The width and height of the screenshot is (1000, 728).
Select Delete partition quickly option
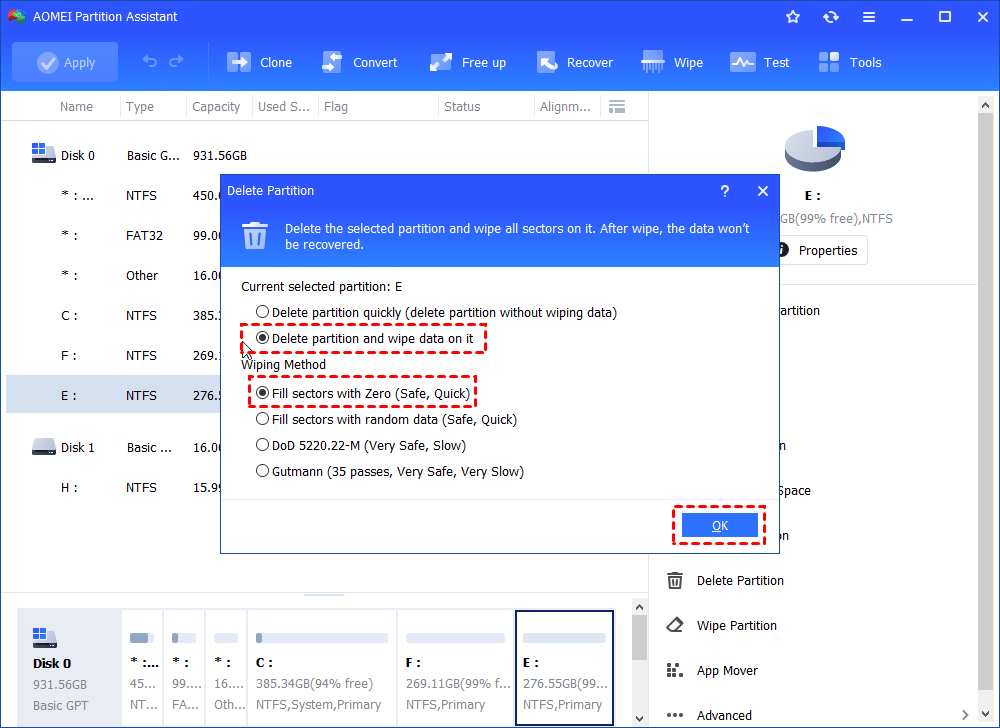pyautogui.click(x=436, y=312)
